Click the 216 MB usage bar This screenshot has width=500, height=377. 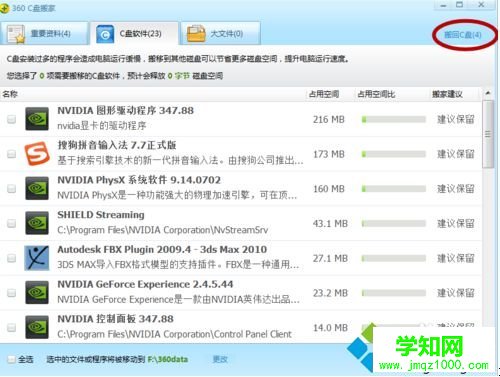click(x=394, y=119)
